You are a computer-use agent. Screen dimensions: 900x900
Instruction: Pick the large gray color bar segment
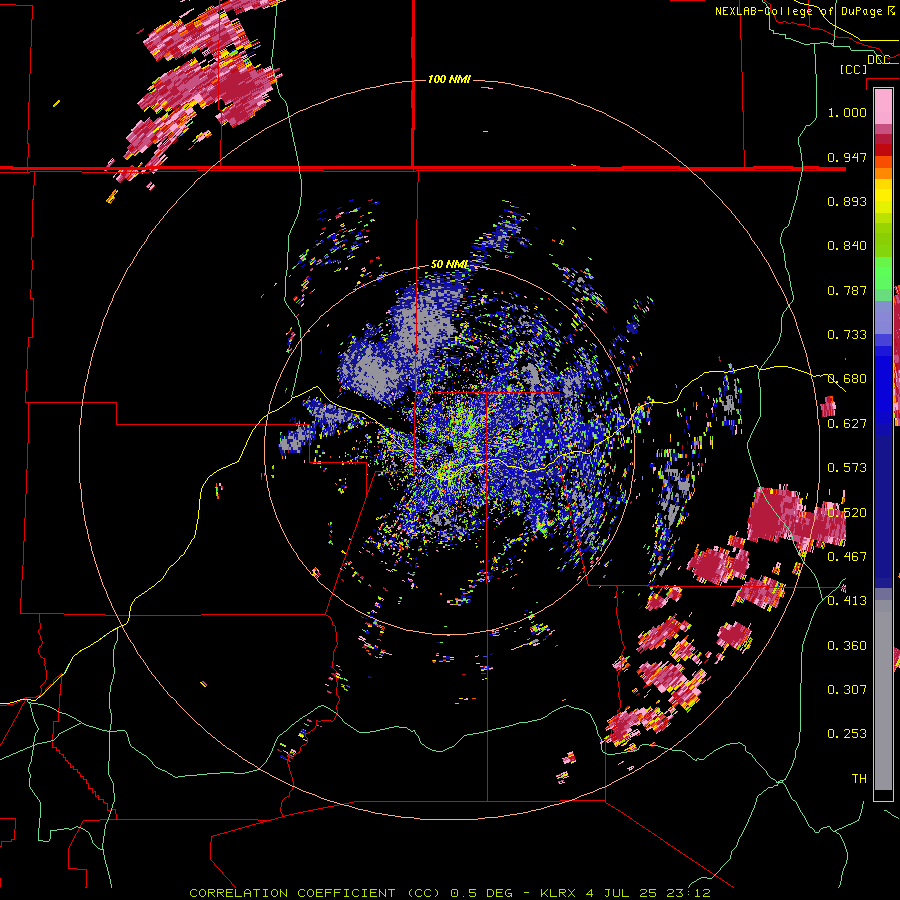883,695
